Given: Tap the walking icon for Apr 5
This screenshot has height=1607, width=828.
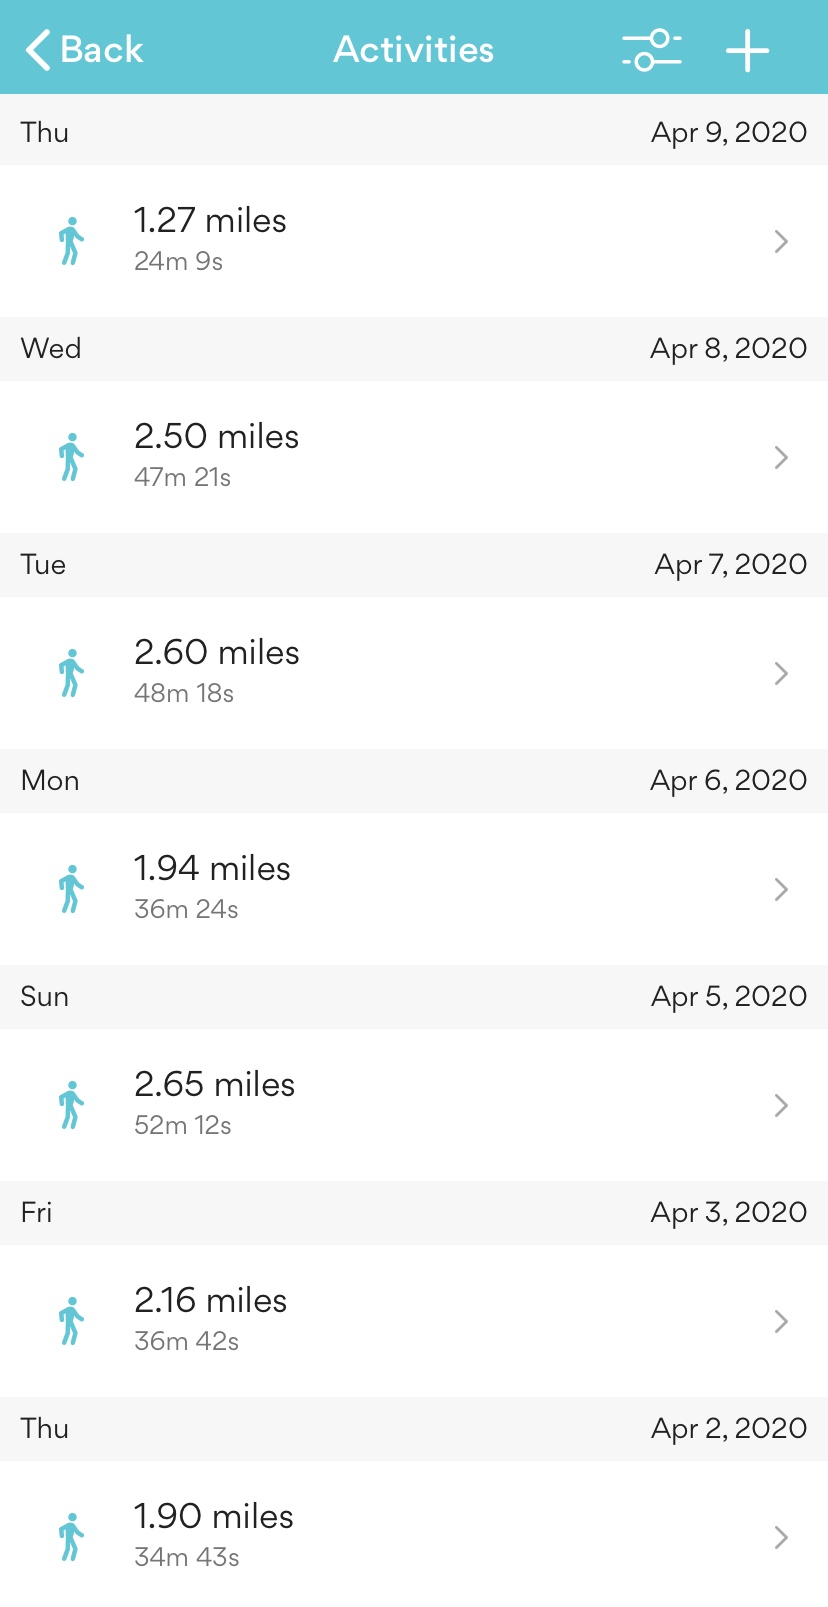Looking at the screenshot, I should 71,1105.
